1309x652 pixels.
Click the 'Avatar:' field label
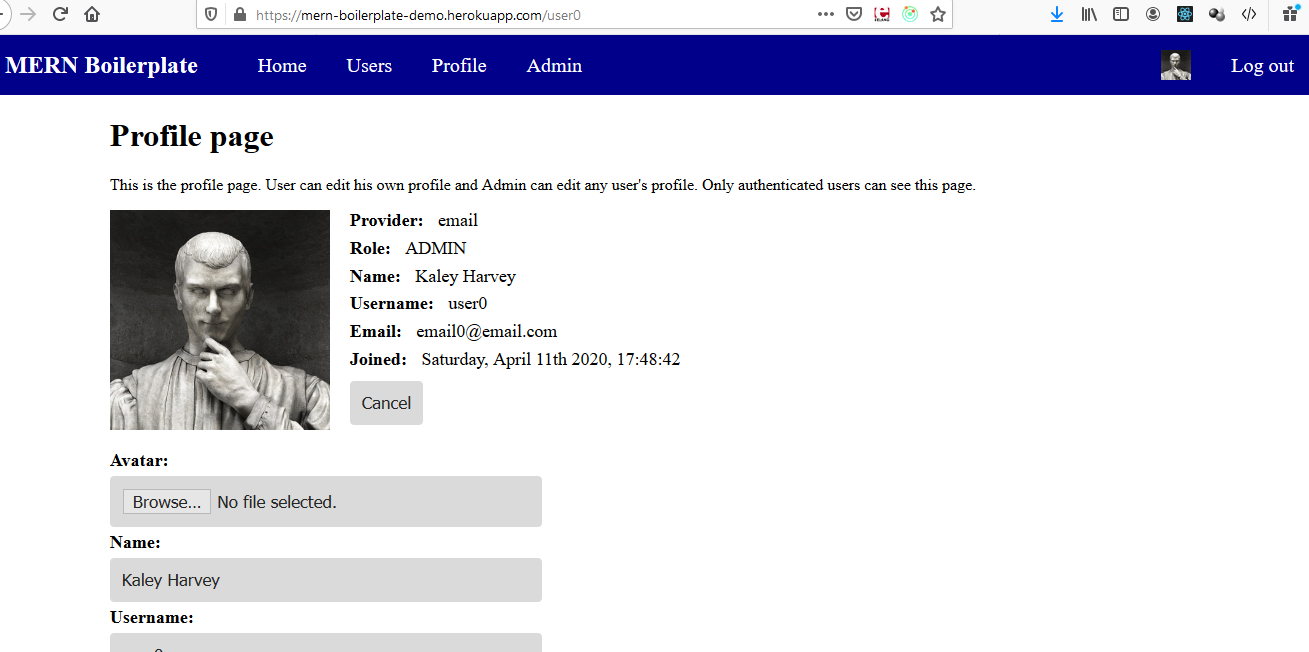(x=139, y=461)
